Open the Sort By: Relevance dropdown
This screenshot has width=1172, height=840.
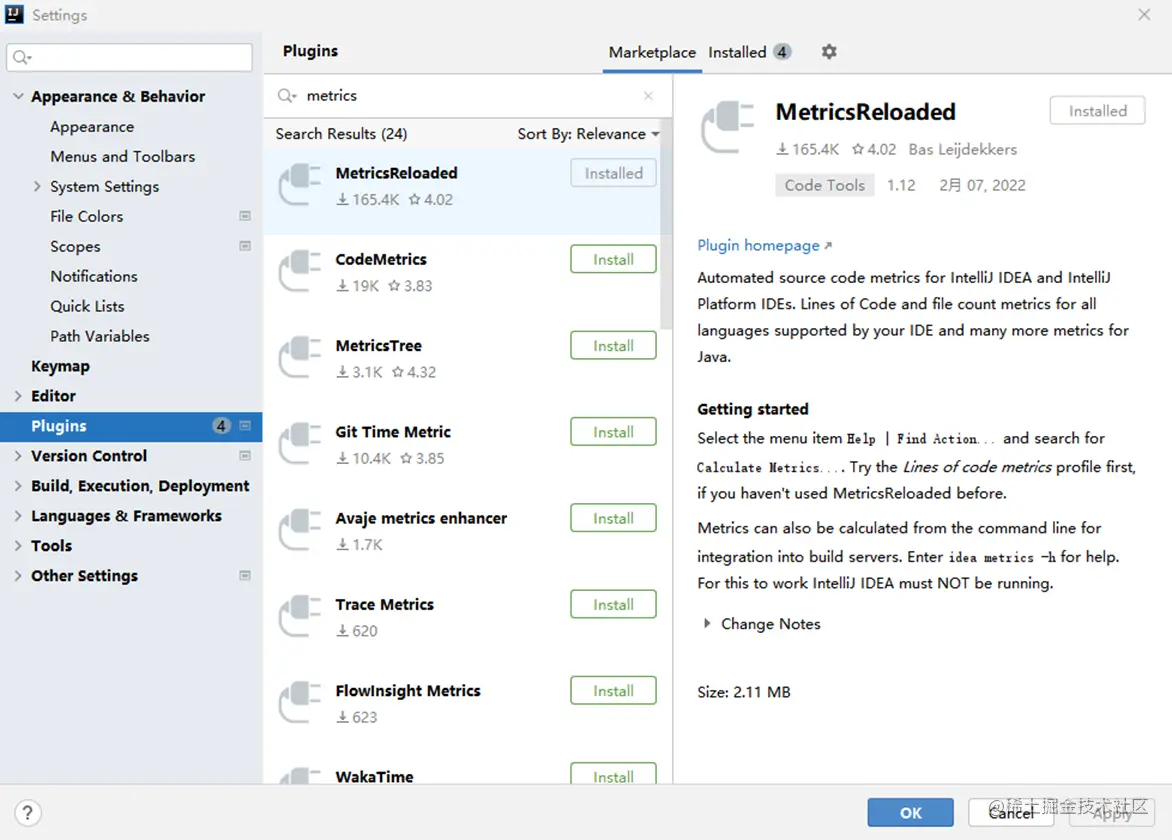tap(588, 134)
